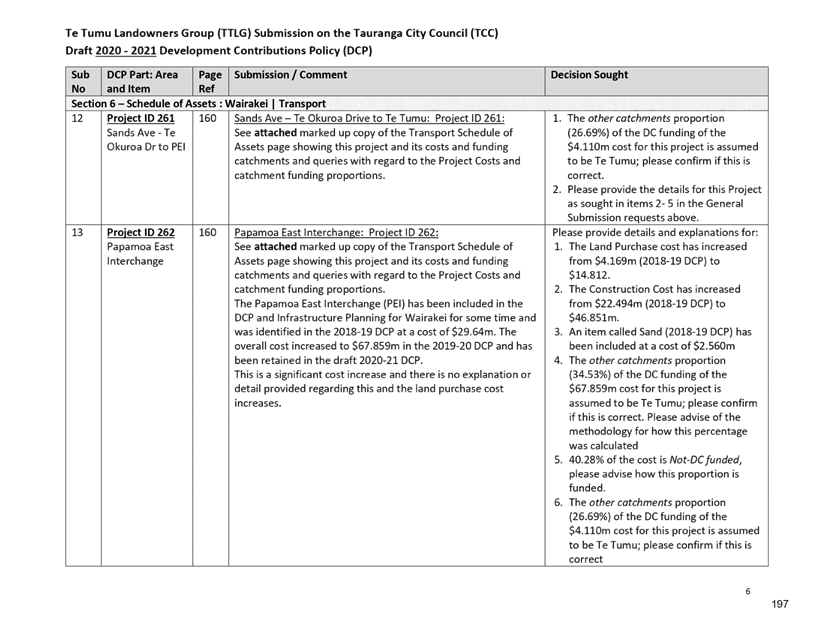
Task: Click row 13 item 2 'The Construction Cost has increased'
Action: coord(648,303)
